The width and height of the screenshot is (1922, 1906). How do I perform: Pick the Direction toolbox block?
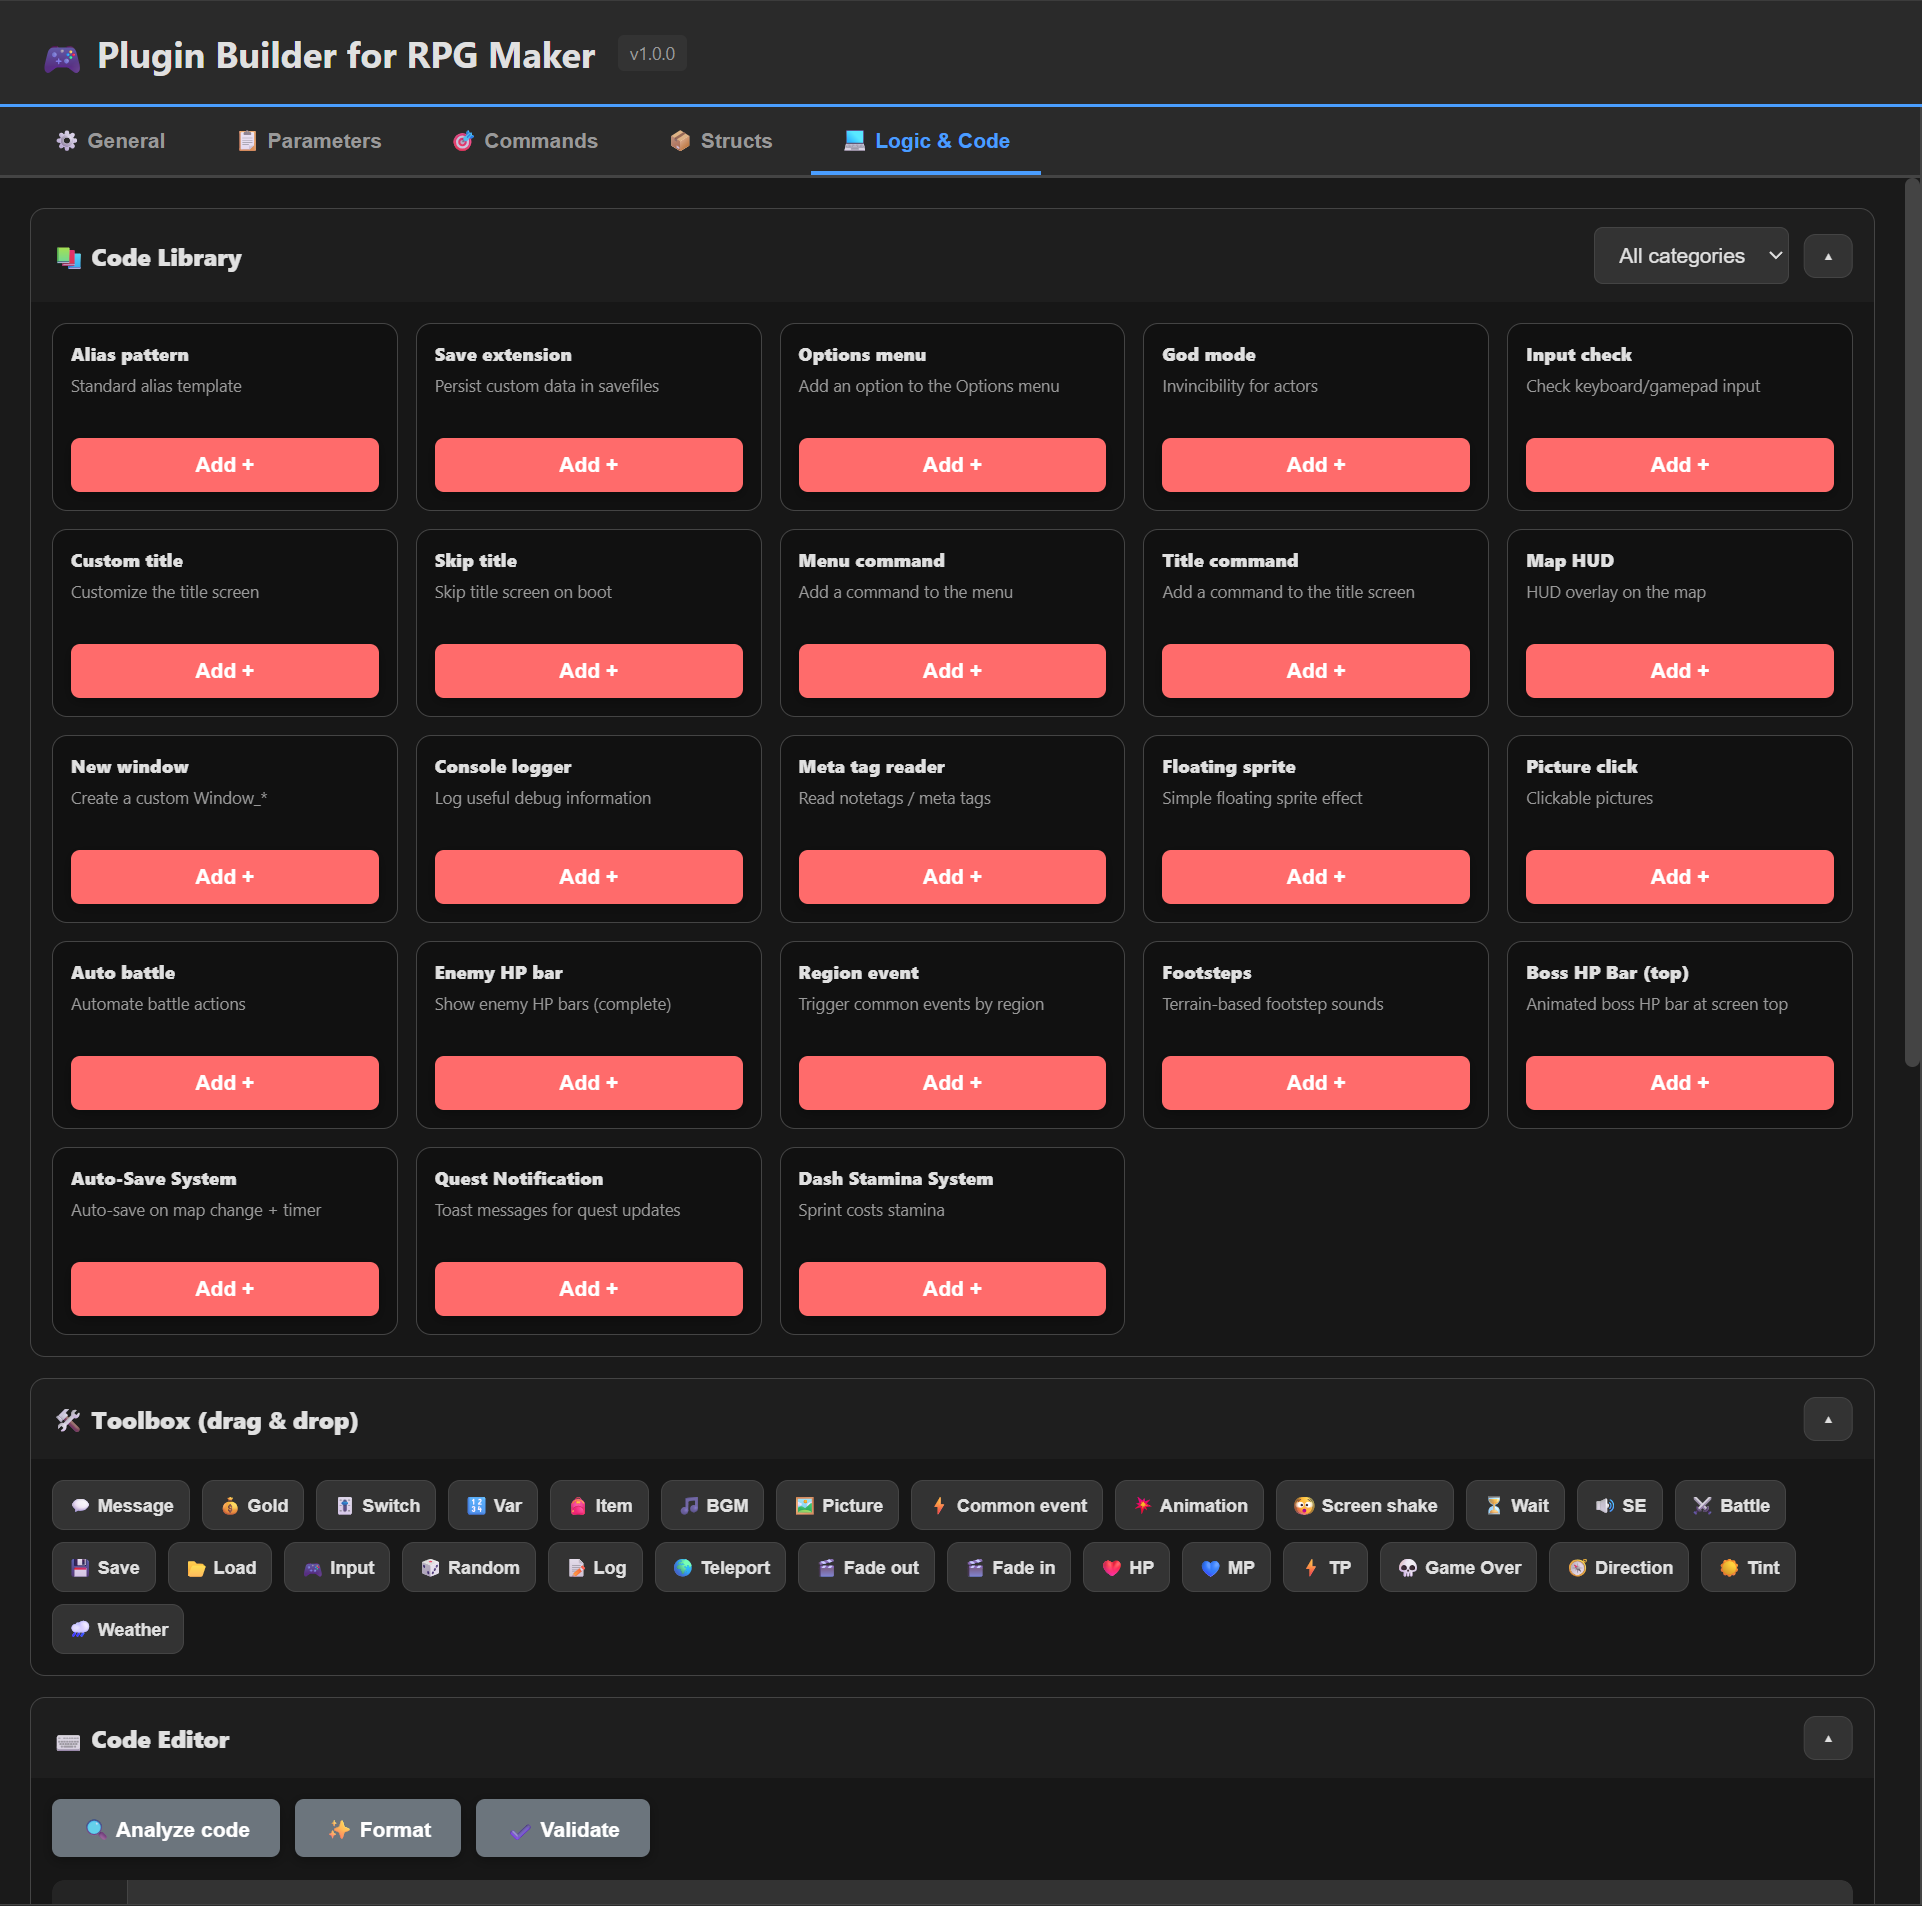coord(1617,1567)
